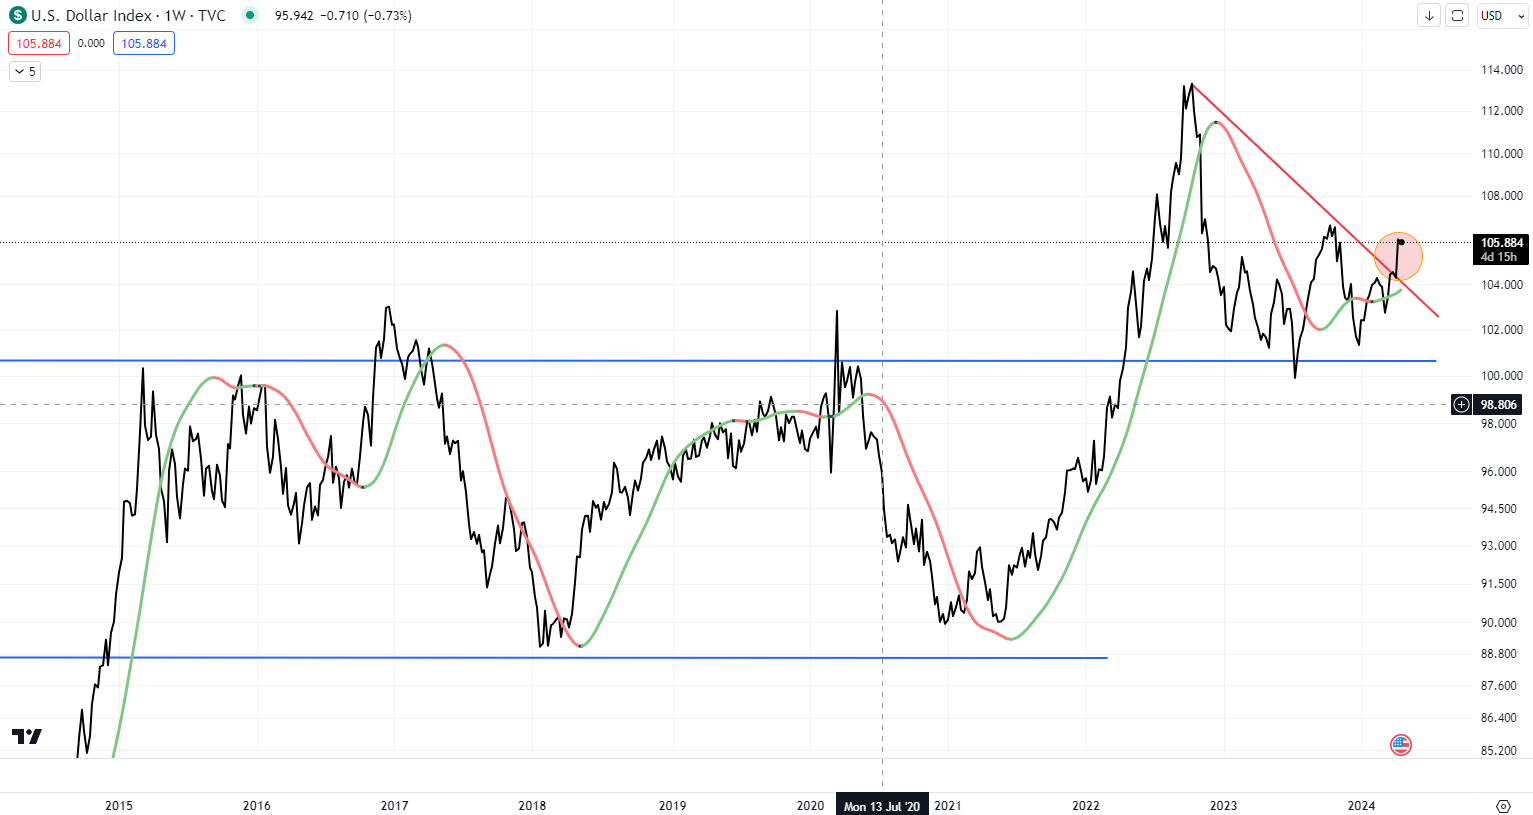Screen dimensions: 1533x815
Task: Click the Mon 13 Jul '20 date label
Action: tap(882, 805)
